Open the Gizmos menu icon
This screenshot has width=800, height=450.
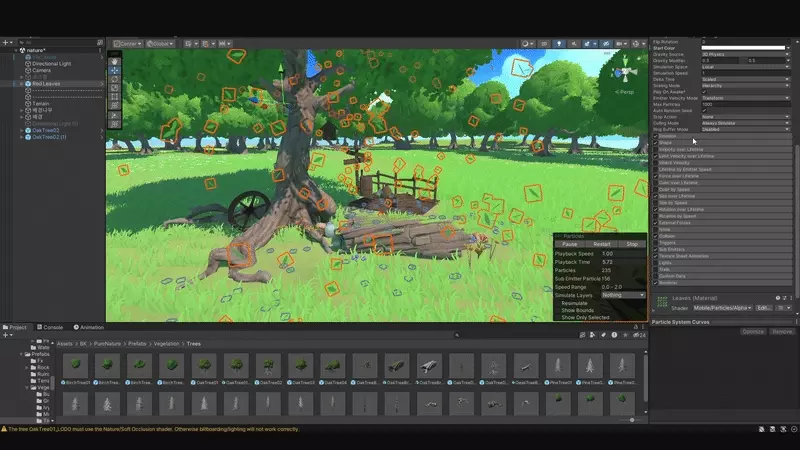point(637,44)
